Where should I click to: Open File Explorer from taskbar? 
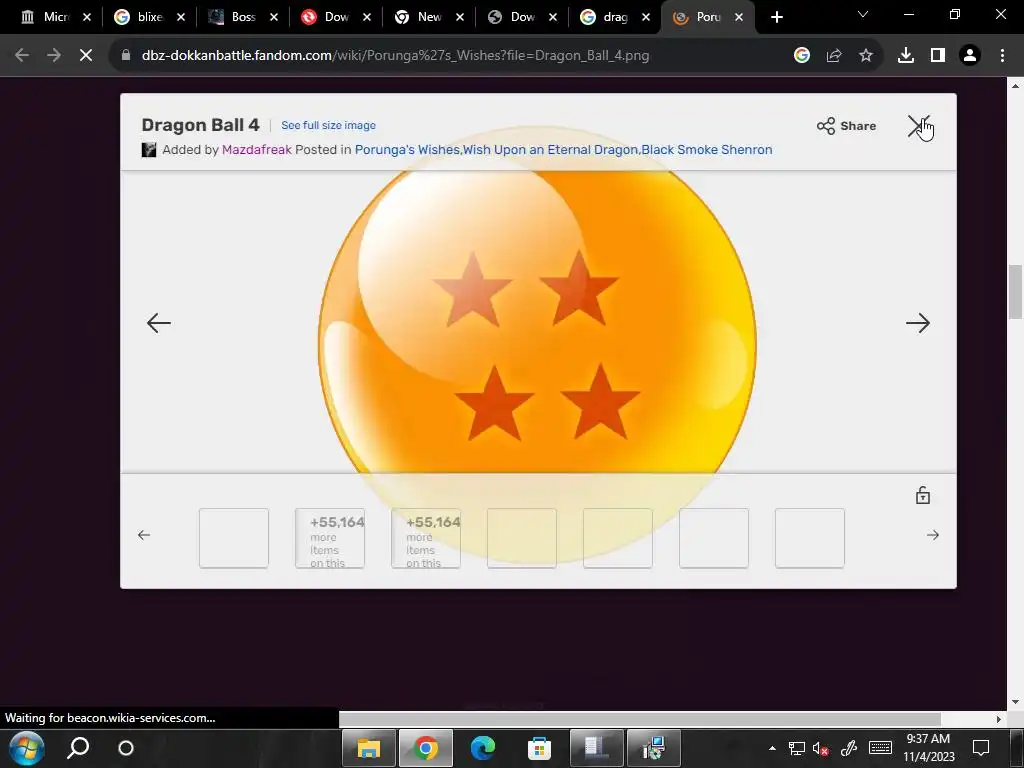point(368,748)
